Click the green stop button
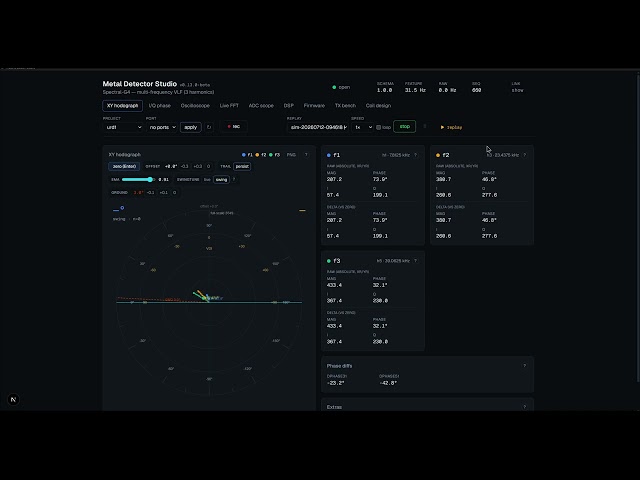This screenshot has height=480, width=640. pos(404,127)
